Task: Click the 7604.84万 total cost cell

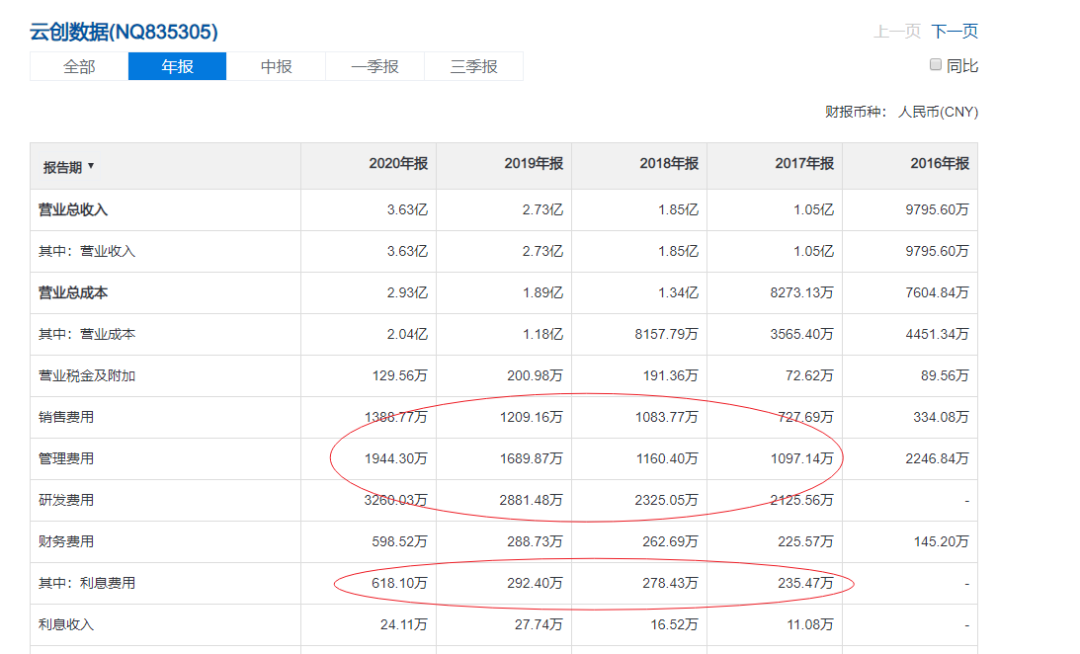Action: (937, 293)
